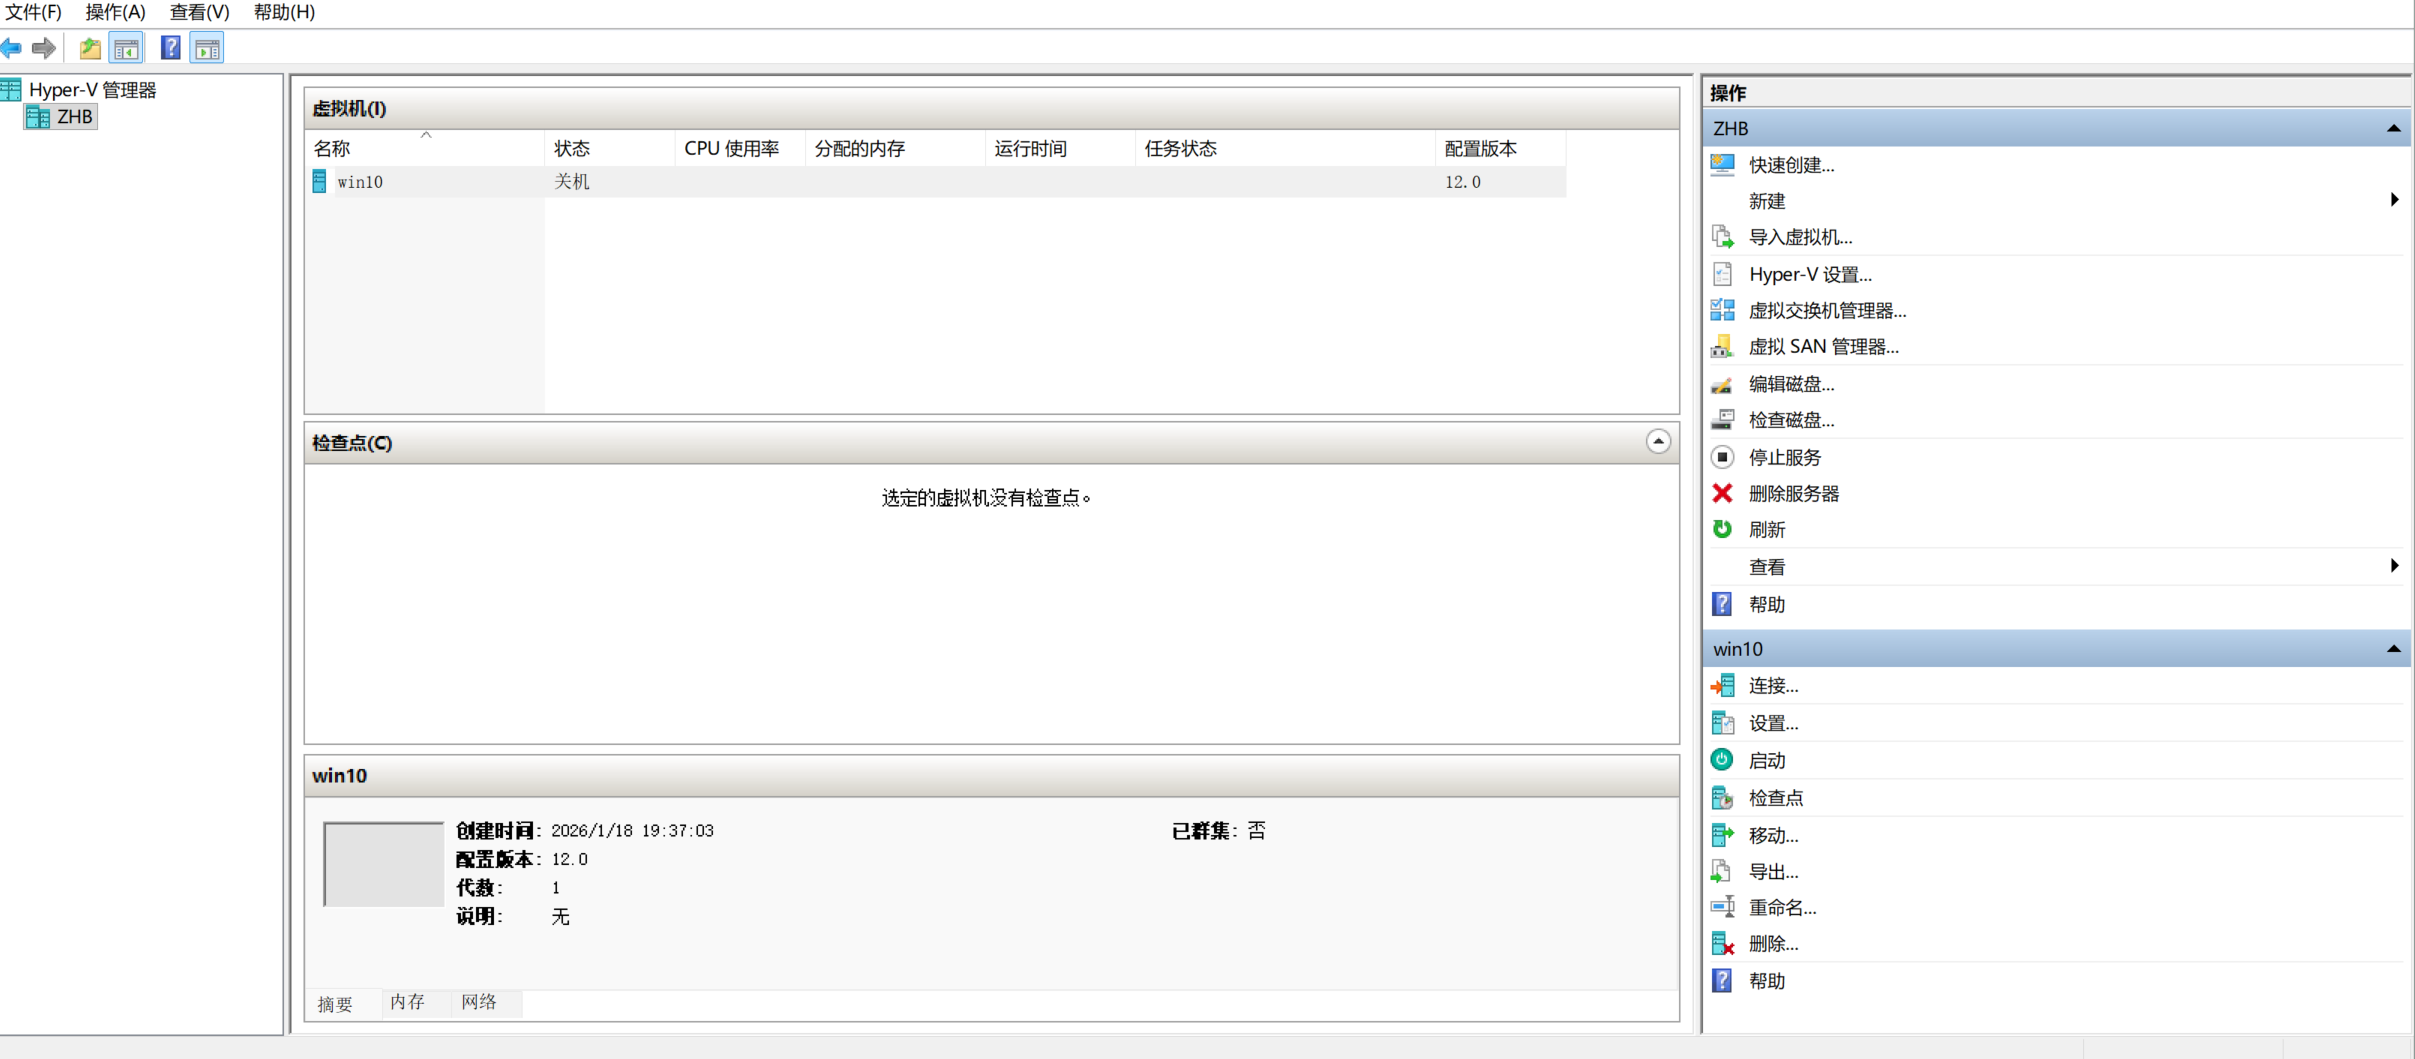Click Stop Service (停止服务) icon
2415x1059 pixels.
pos(1722,457)
